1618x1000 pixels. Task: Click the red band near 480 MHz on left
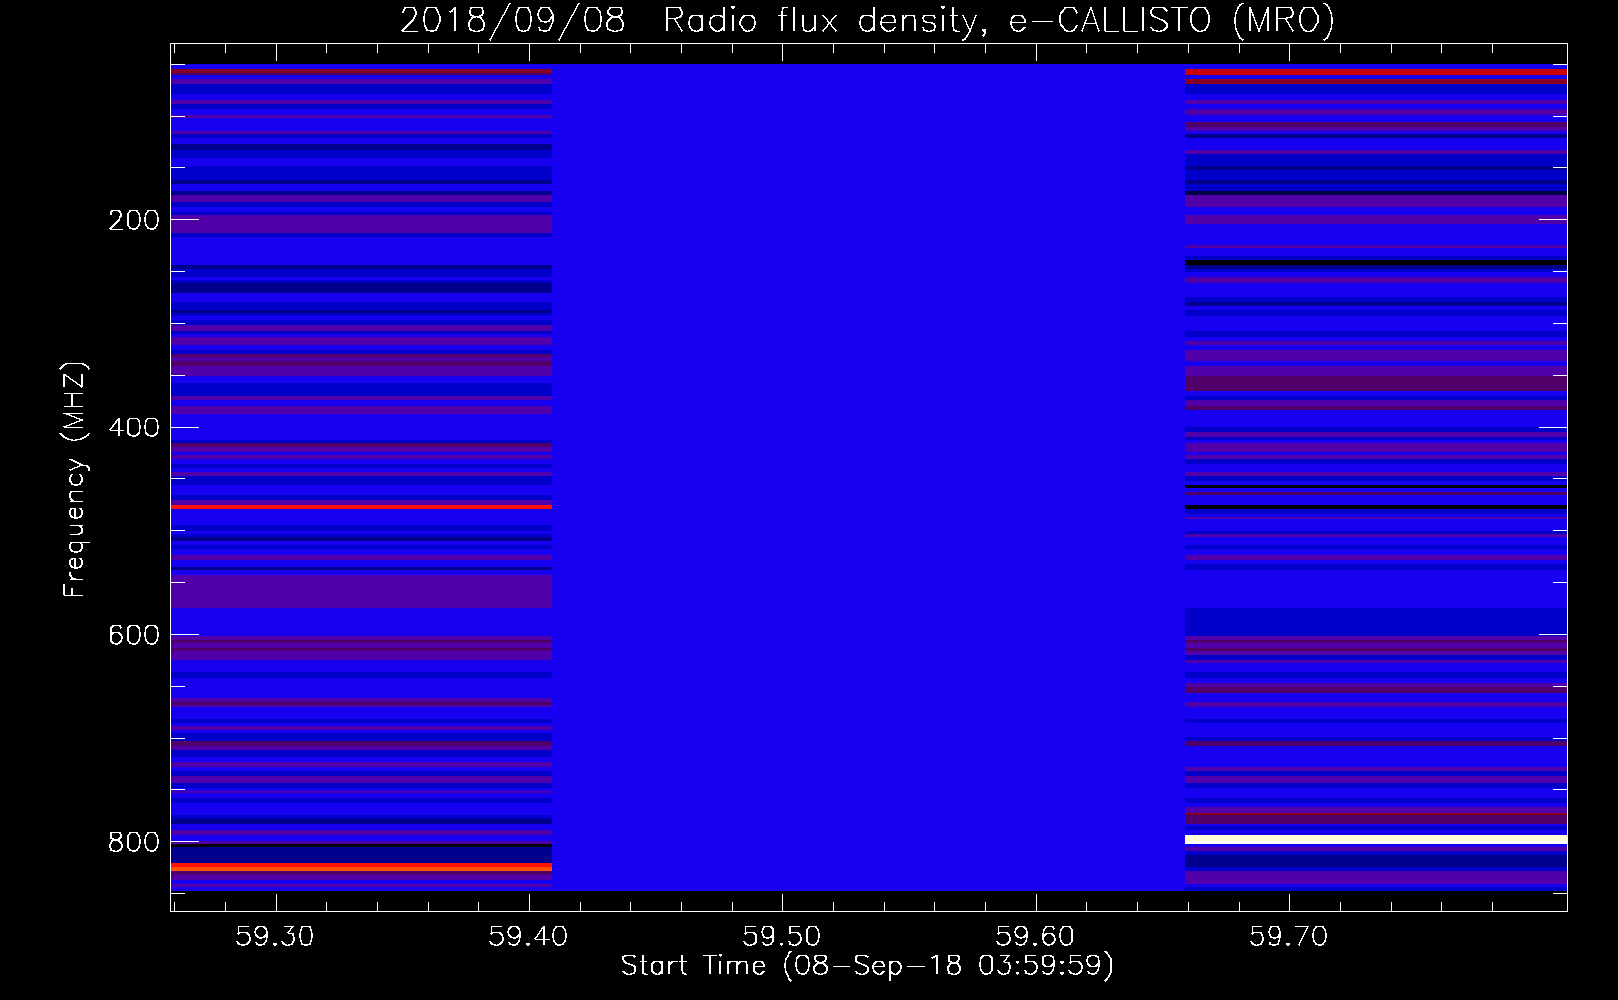(361, 507)
